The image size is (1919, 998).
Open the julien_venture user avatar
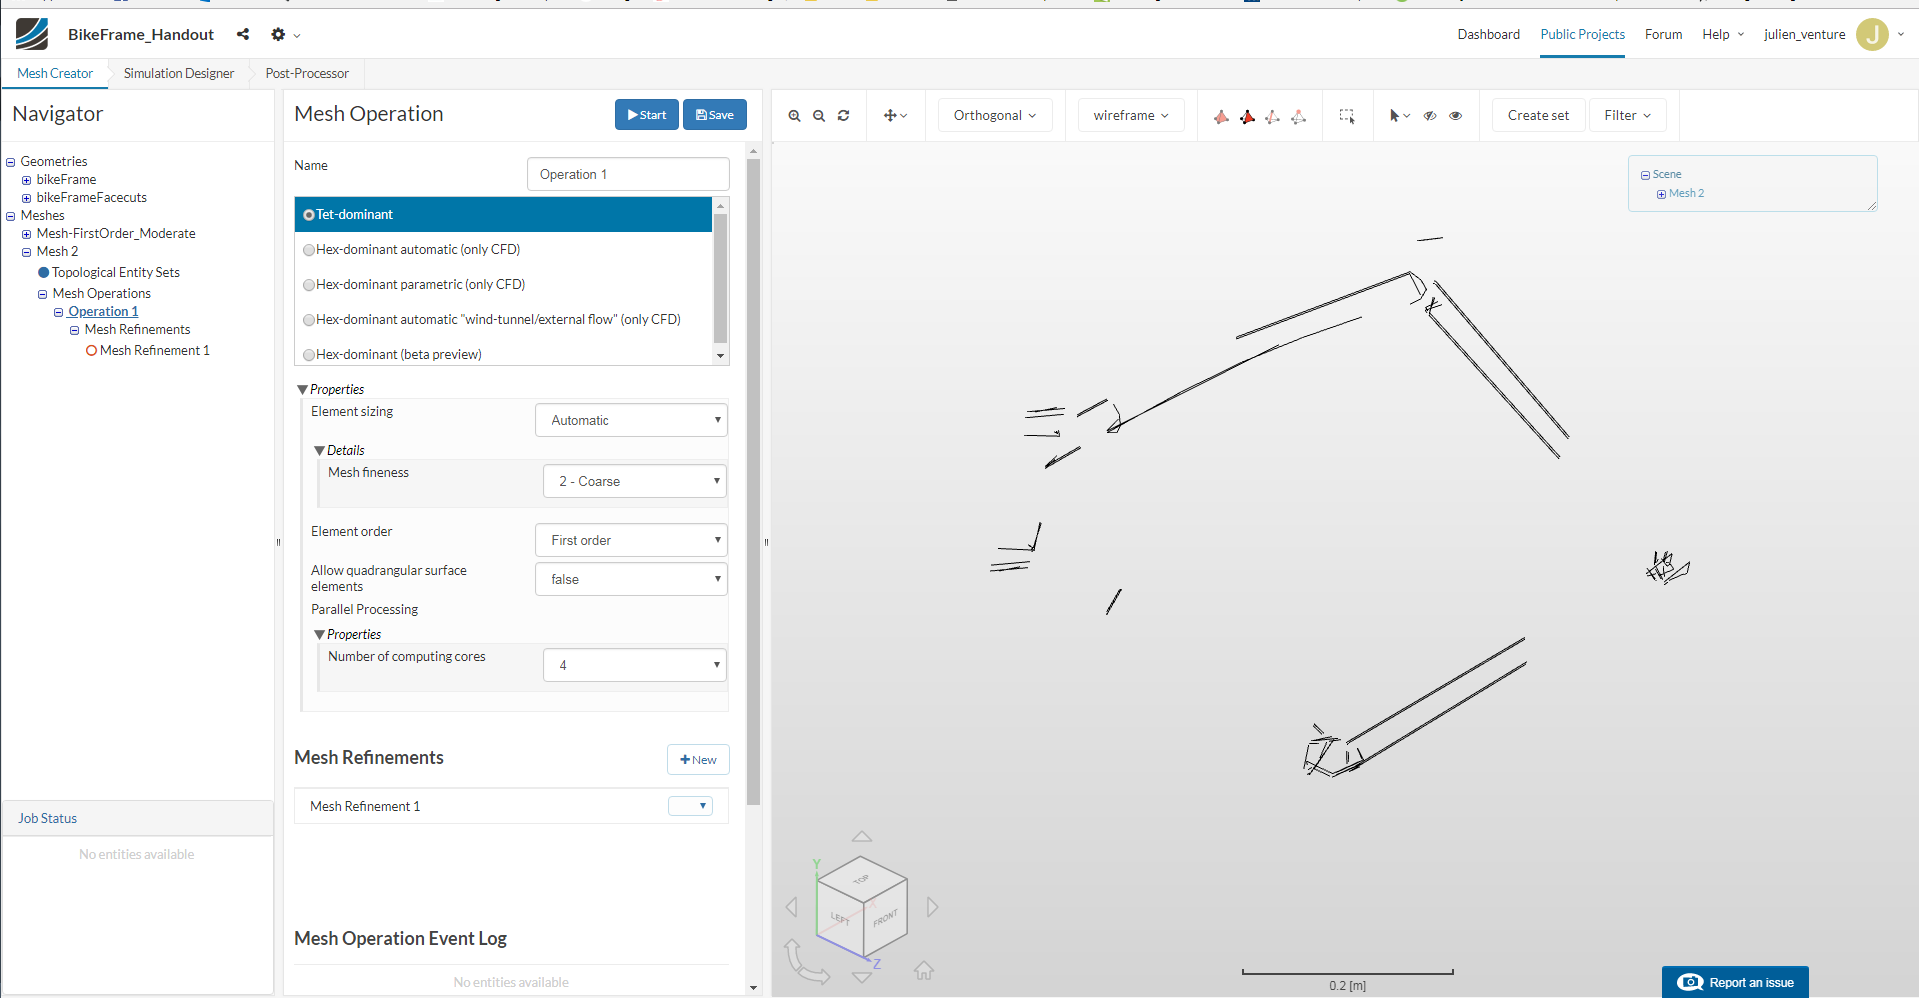pos(1872,34)
